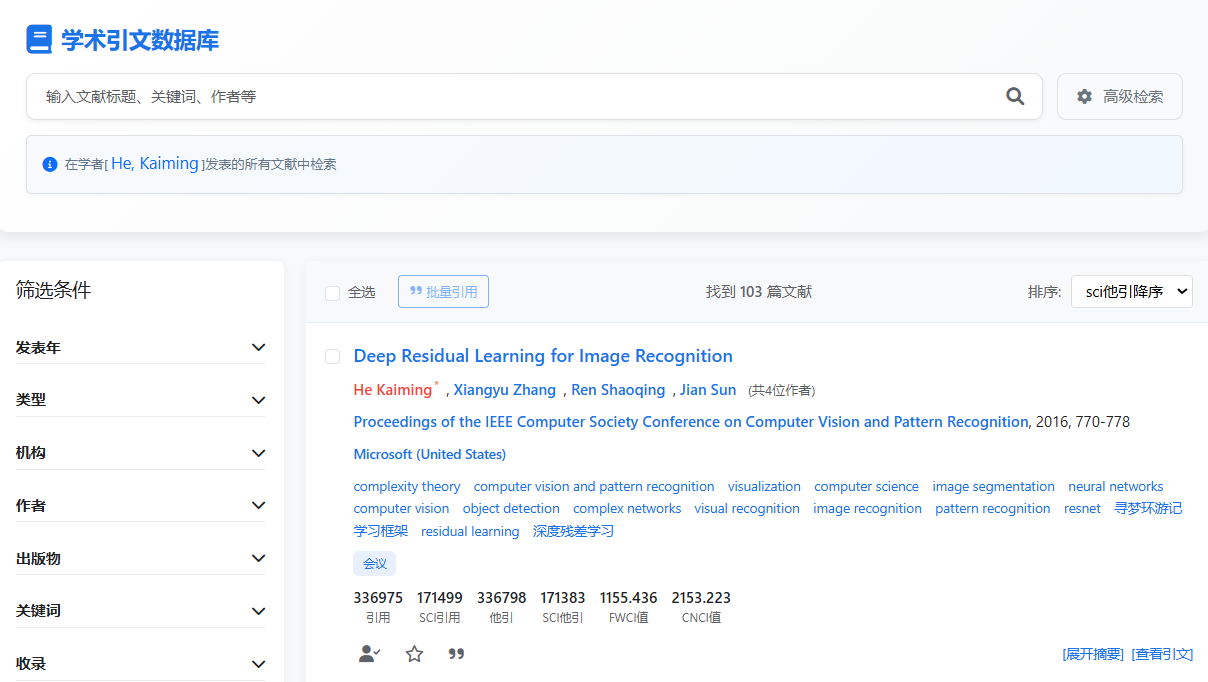Check the Deep Residual Learning paper checkbox

point(333,357)
